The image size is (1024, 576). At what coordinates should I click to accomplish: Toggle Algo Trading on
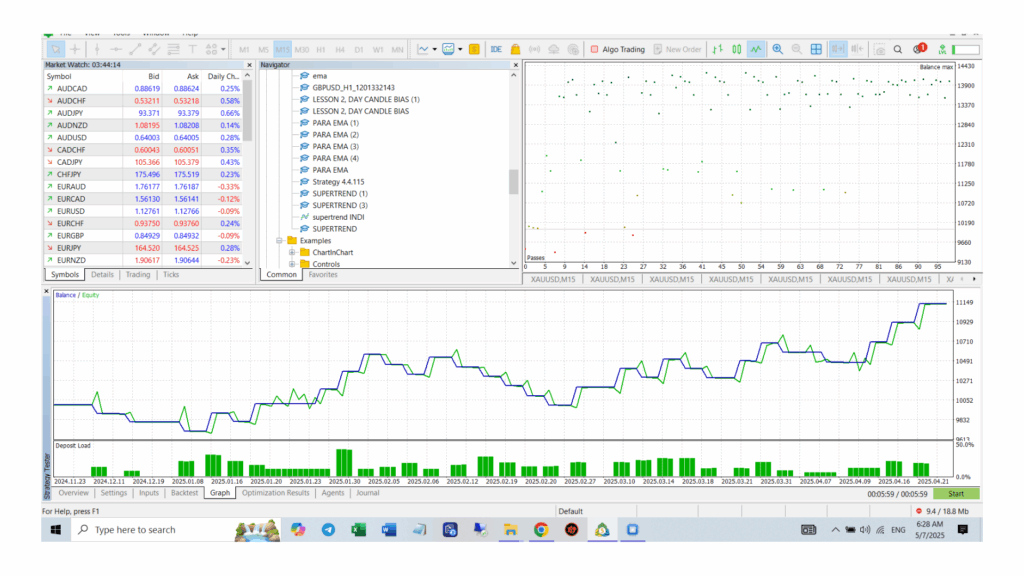click(x=617, y=49)
